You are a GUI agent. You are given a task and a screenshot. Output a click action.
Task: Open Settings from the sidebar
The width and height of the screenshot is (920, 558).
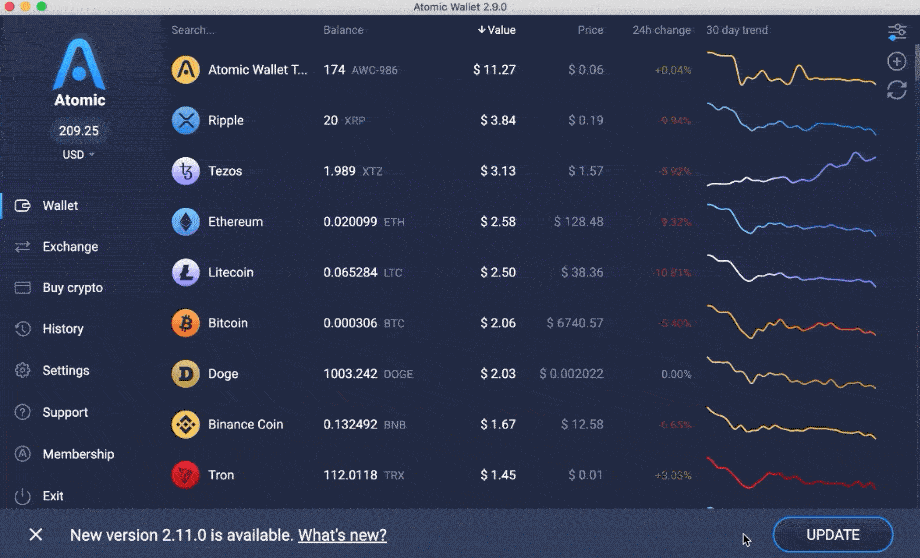(66, 370)
